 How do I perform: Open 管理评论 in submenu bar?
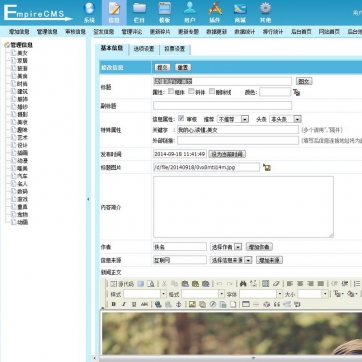(x=132, y=32)
